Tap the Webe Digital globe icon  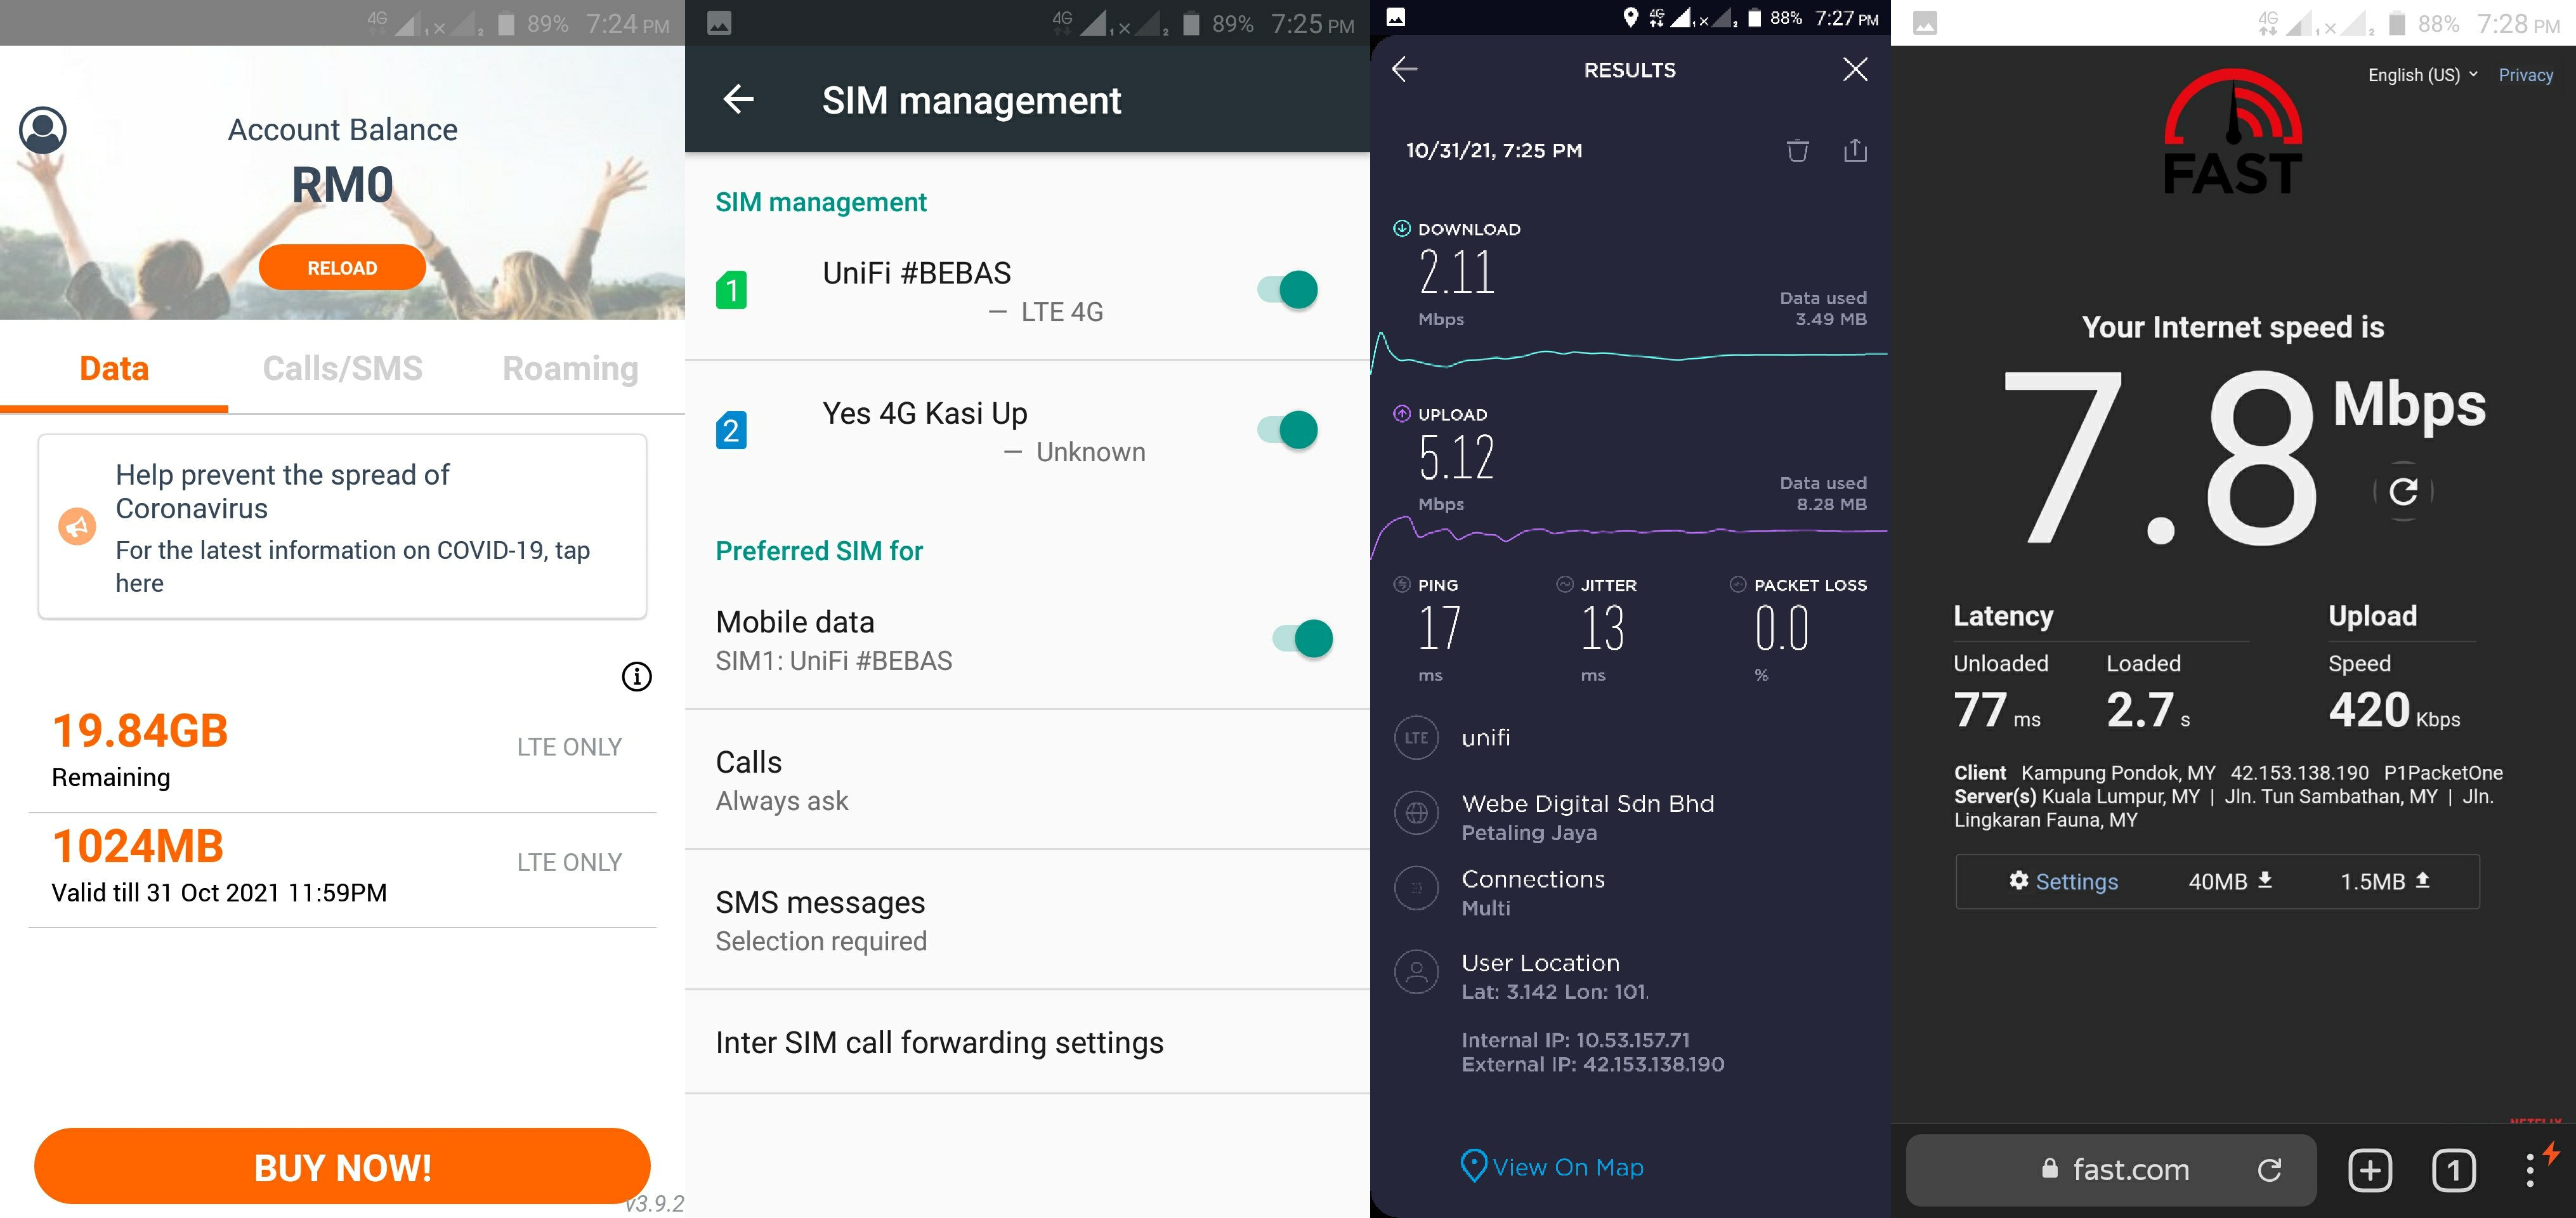point(1417,813)
